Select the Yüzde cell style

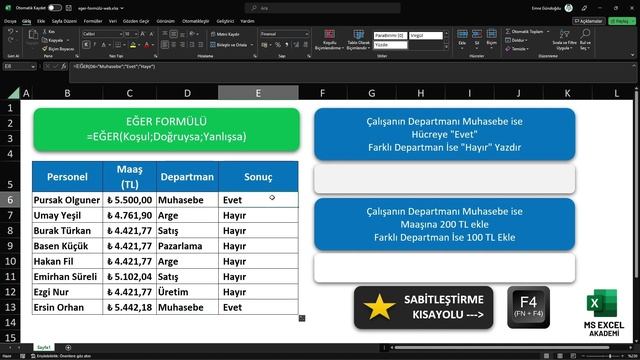point(390,45)
